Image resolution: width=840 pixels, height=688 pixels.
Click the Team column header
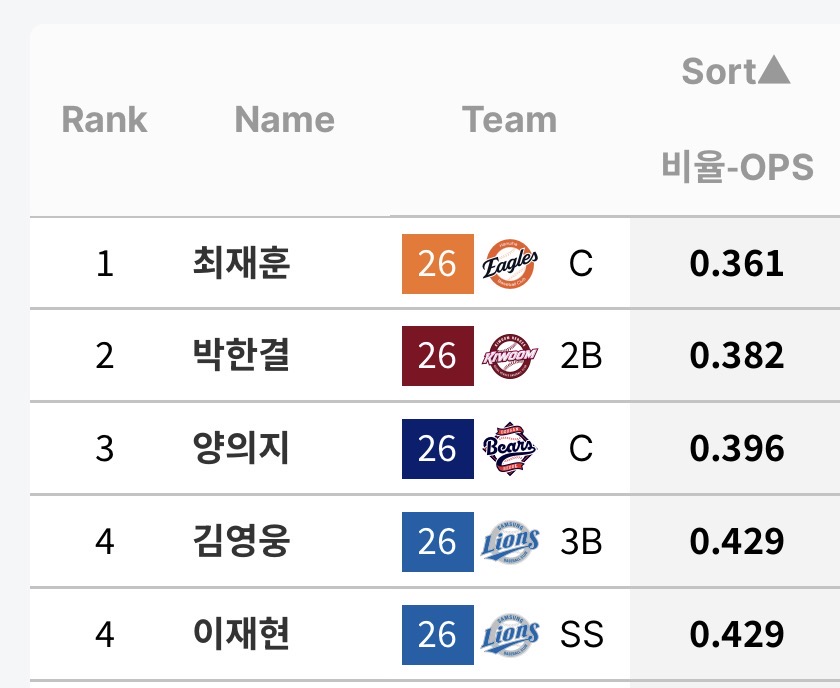[x=509, y=120]
